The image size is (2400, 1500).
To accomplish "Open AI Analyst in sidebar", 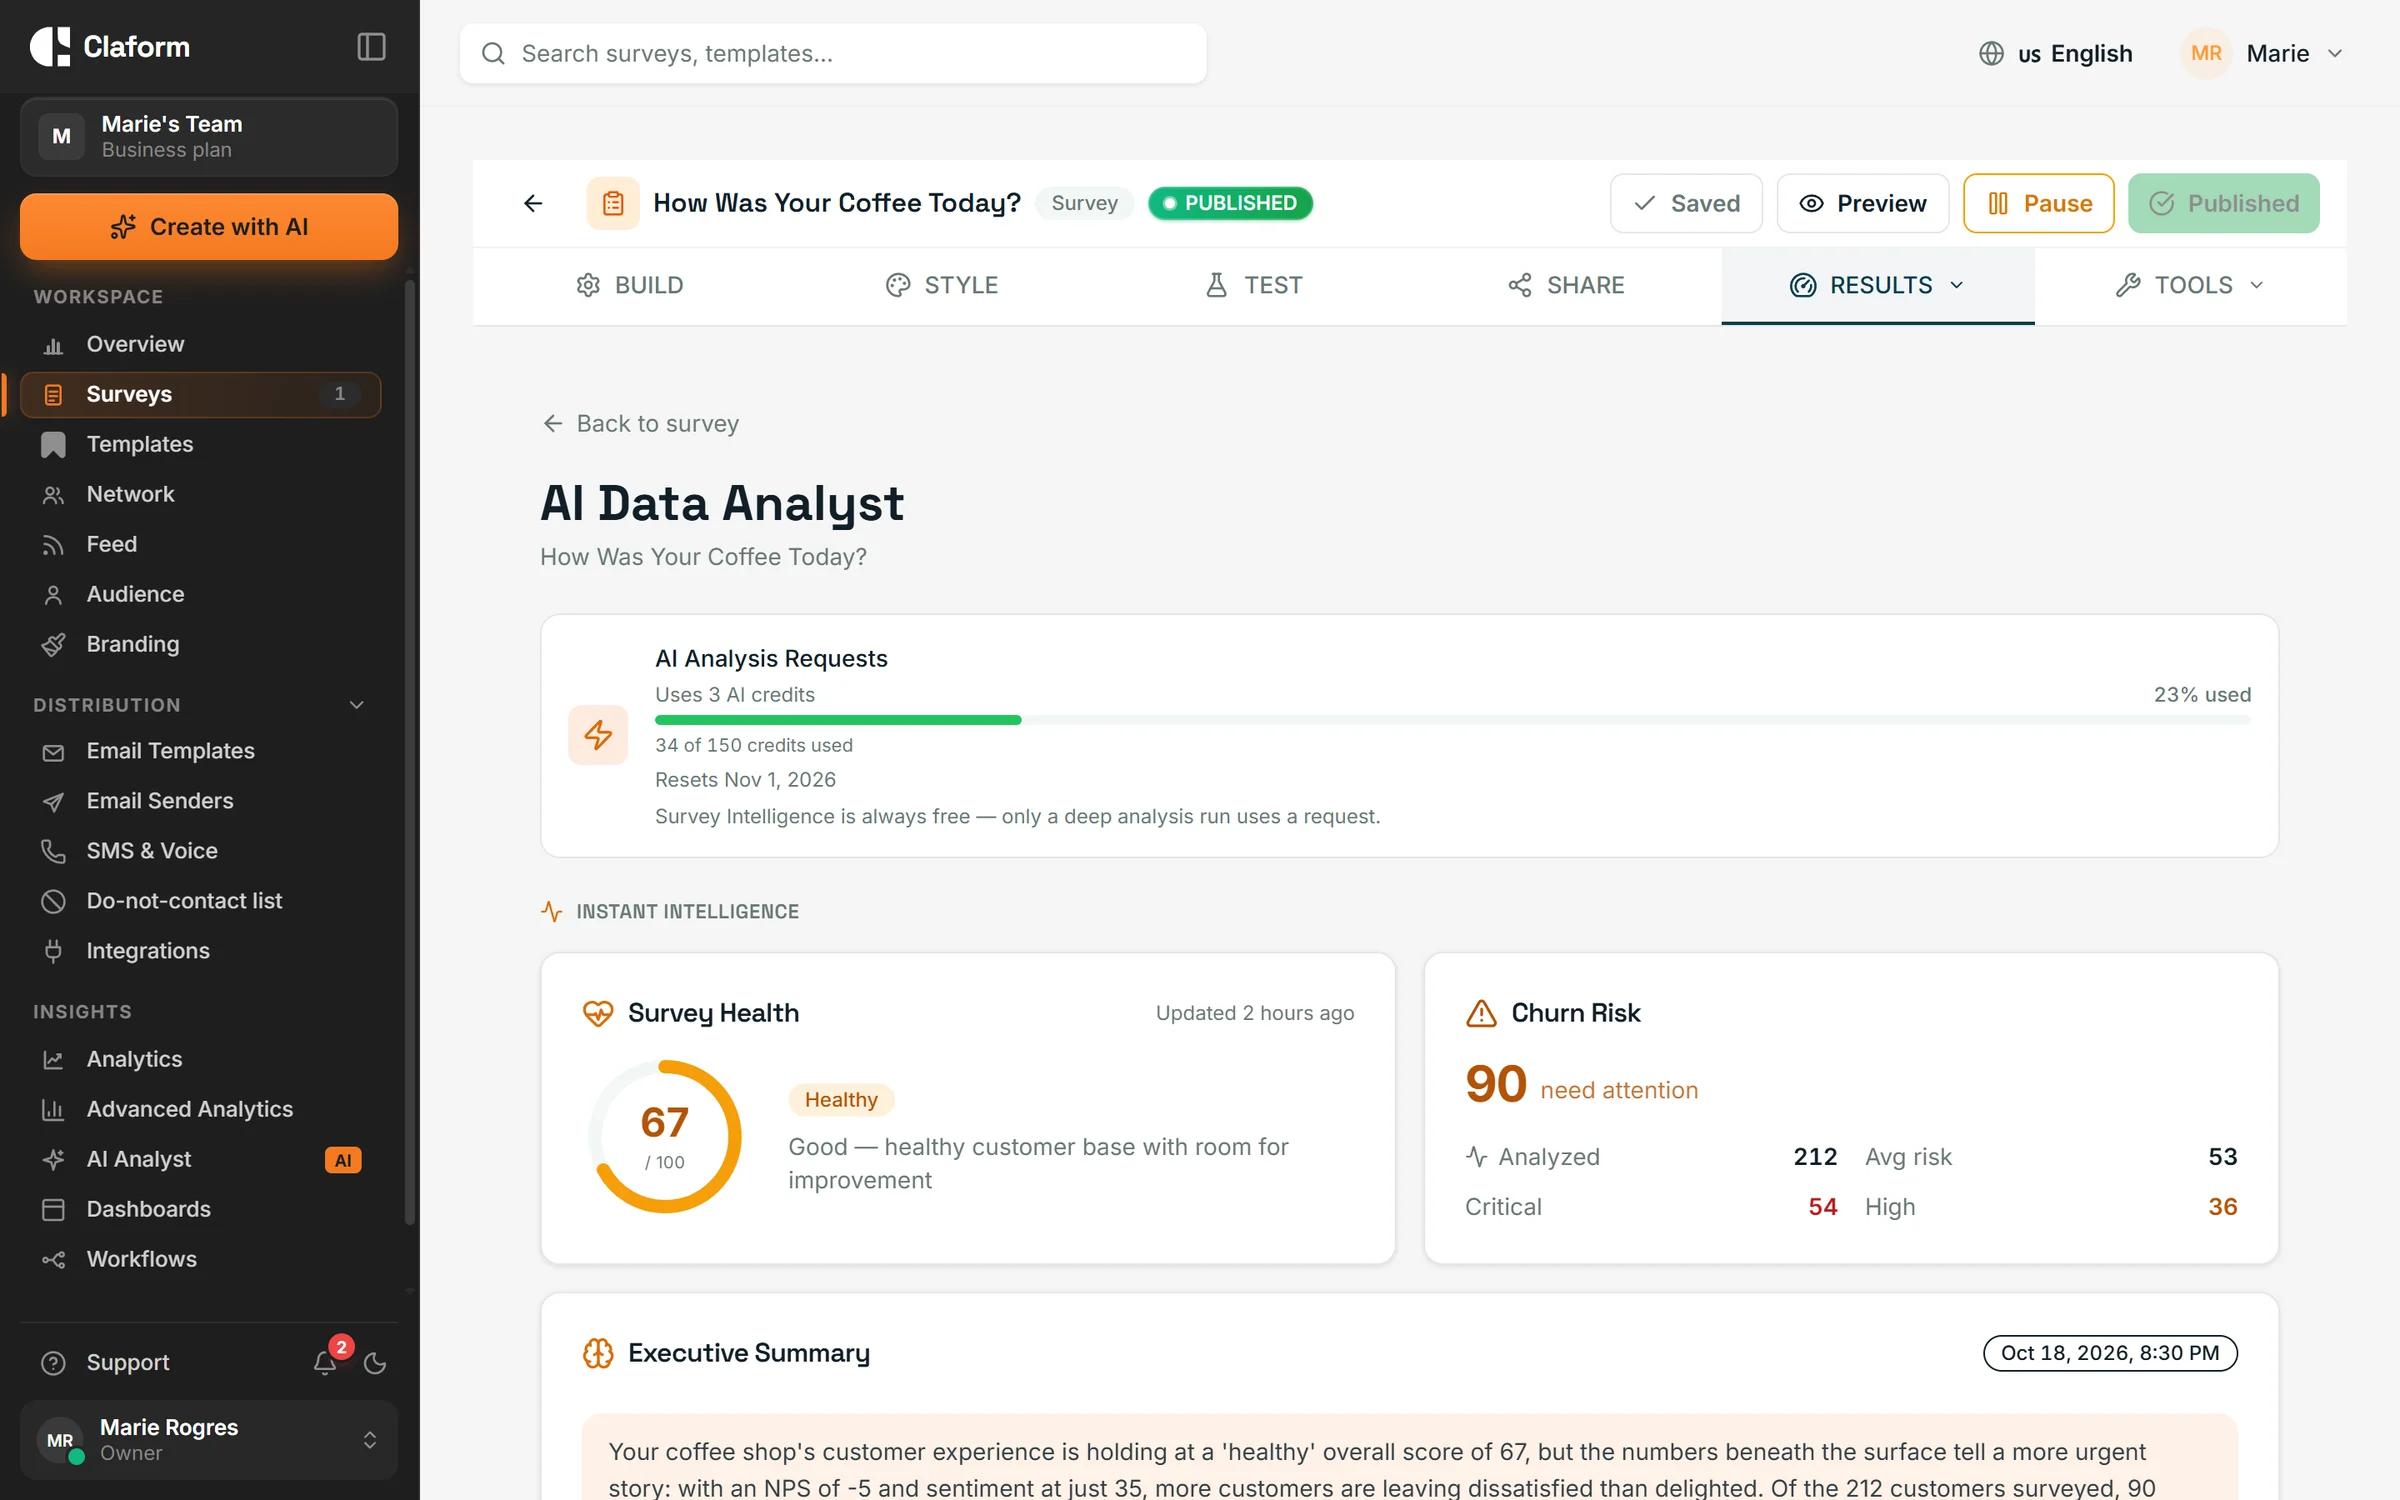I will [x=200, y=1159].
